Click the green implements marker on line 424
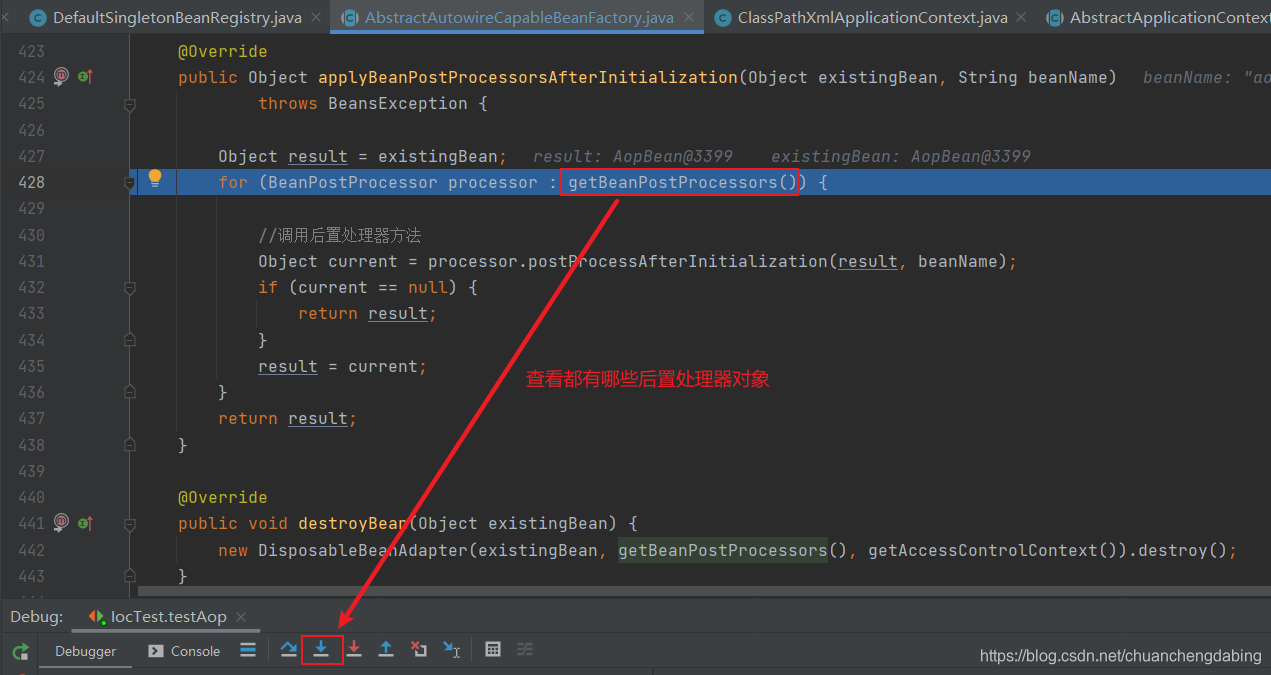This screenshot has width=1271, height=675. (85, 76)
